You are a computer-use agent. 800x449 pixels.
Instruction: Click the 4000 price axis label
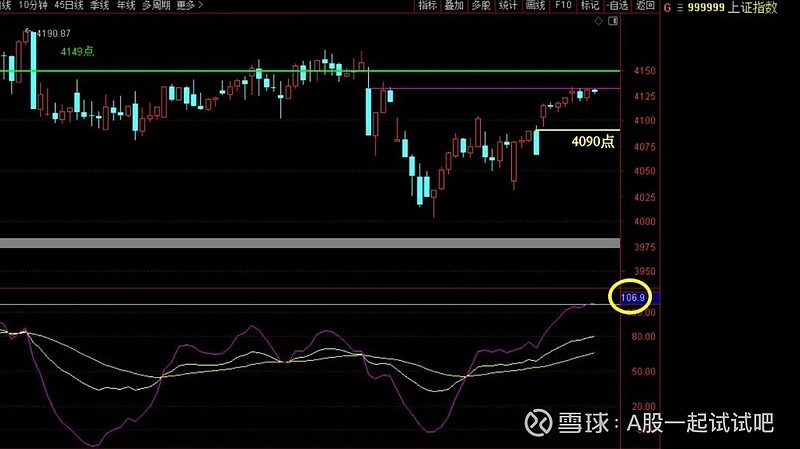tap(644, 221)
